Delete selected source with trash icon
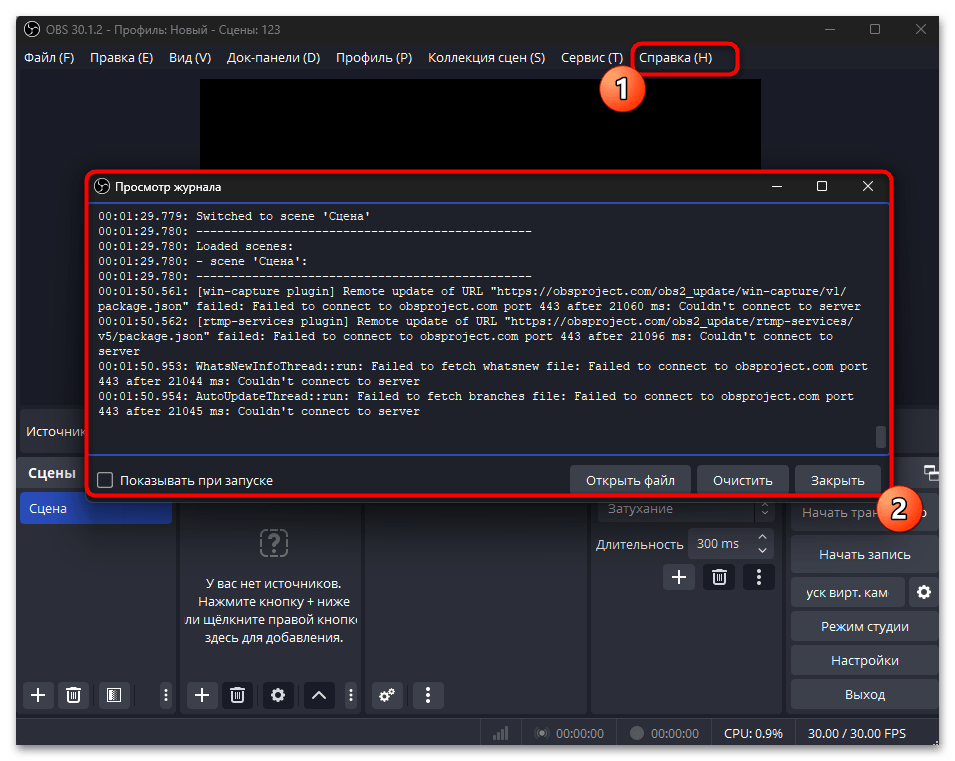Image resolution: width=955 pixels, height=761 pixels. pos(238,695)
